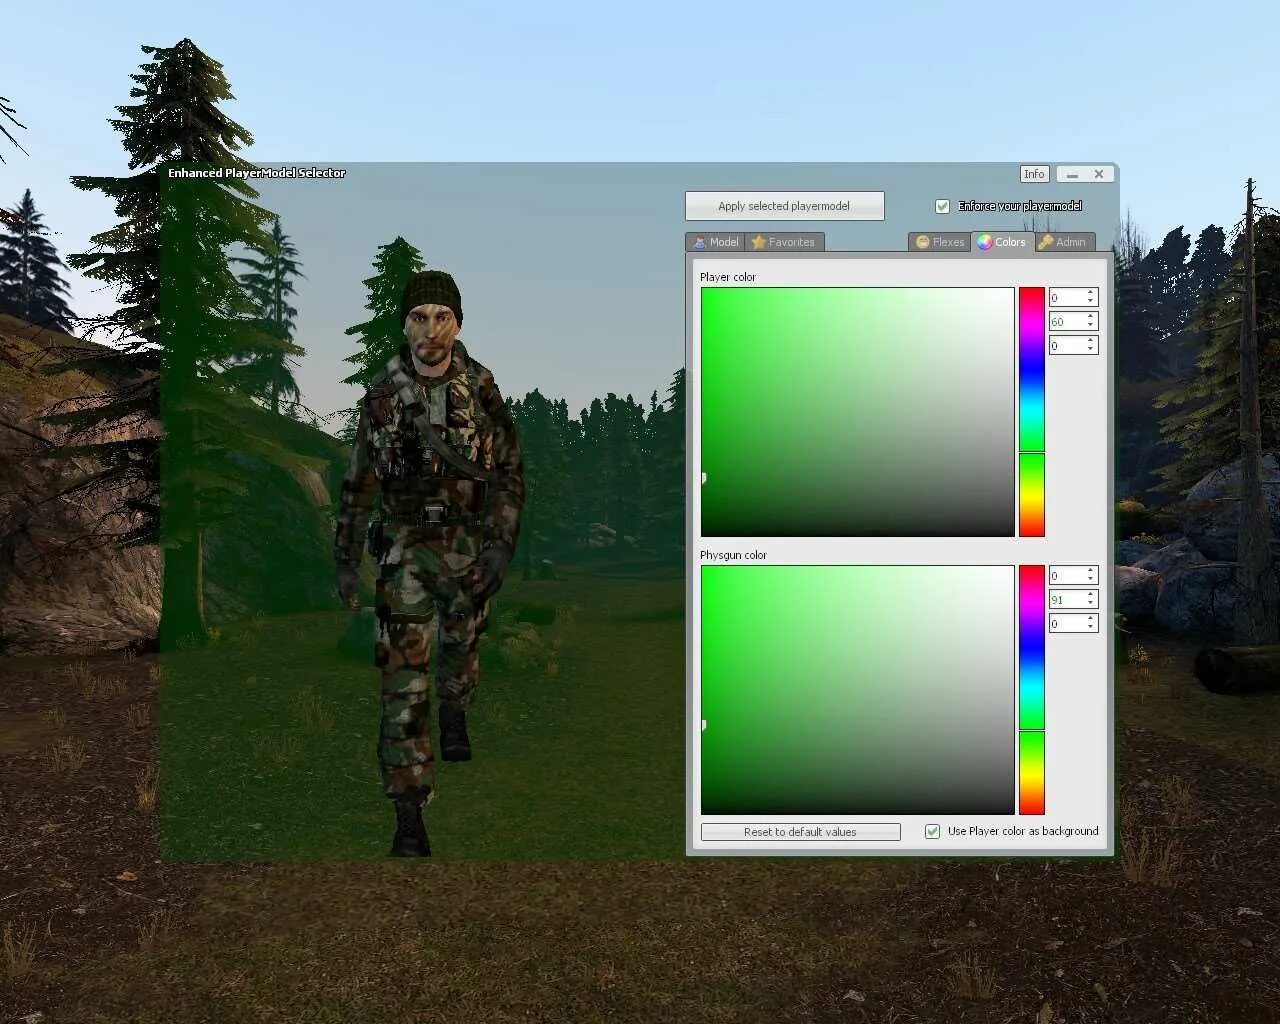Increase Physgun color green value stepper
Screen dimensions: 1280x1024
coord(1091,595)
